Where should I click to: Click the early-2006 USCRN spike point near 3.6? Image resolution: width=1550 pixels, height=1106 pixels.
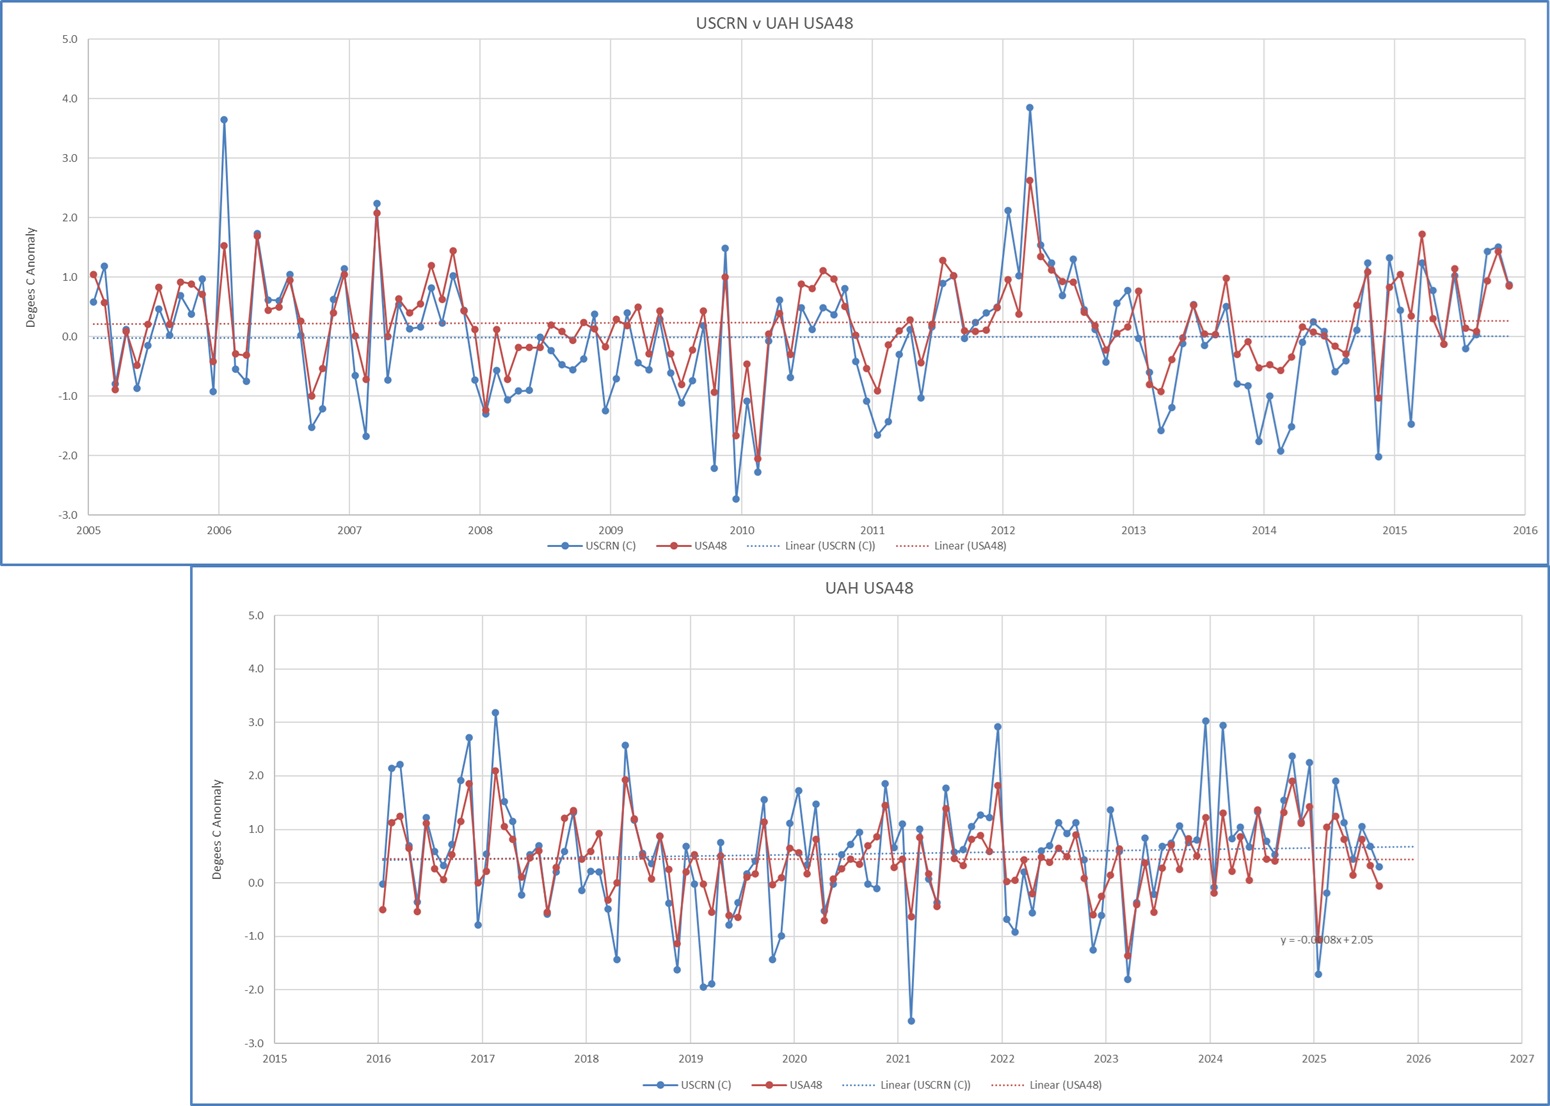(x=224, y=120)
